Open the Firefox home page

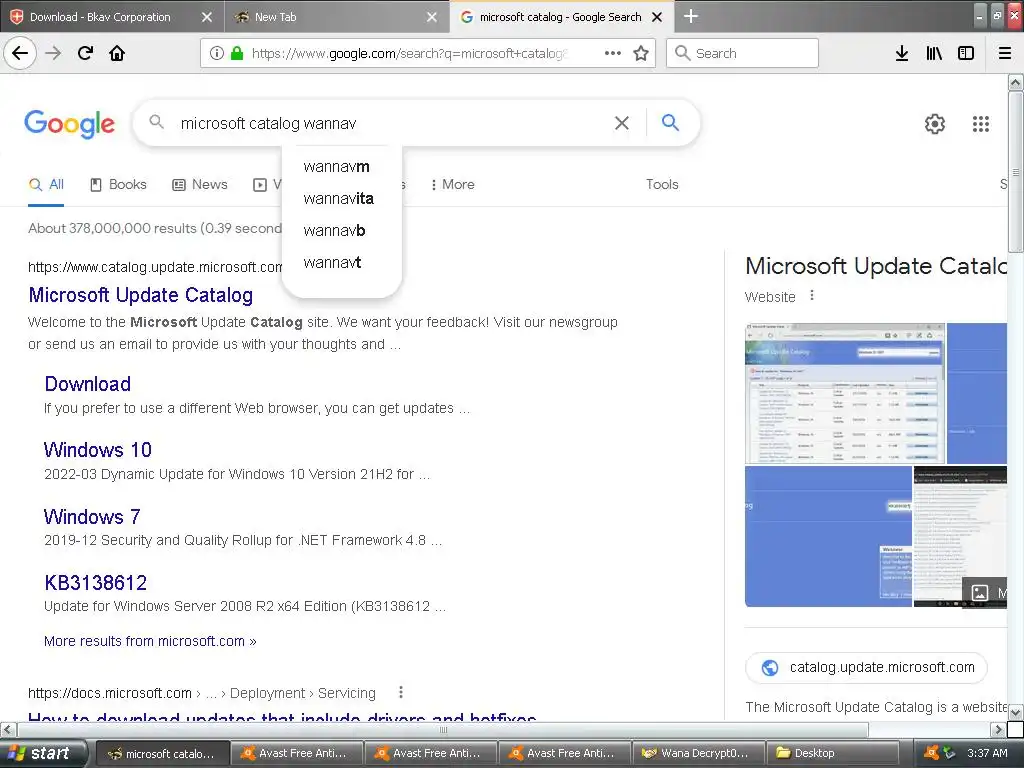tap(117, 53)
